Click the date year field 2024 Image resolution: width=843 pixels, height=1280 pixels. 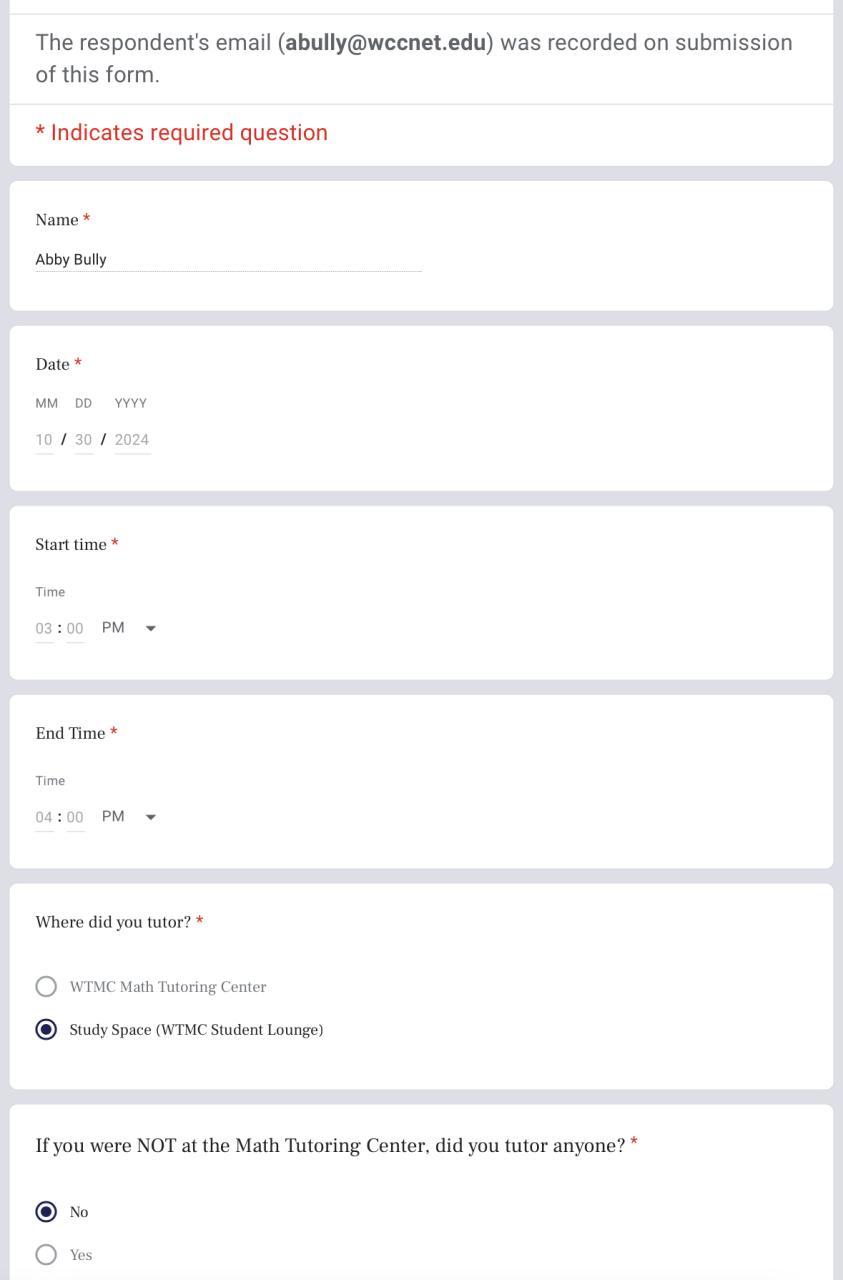point(132,440)
